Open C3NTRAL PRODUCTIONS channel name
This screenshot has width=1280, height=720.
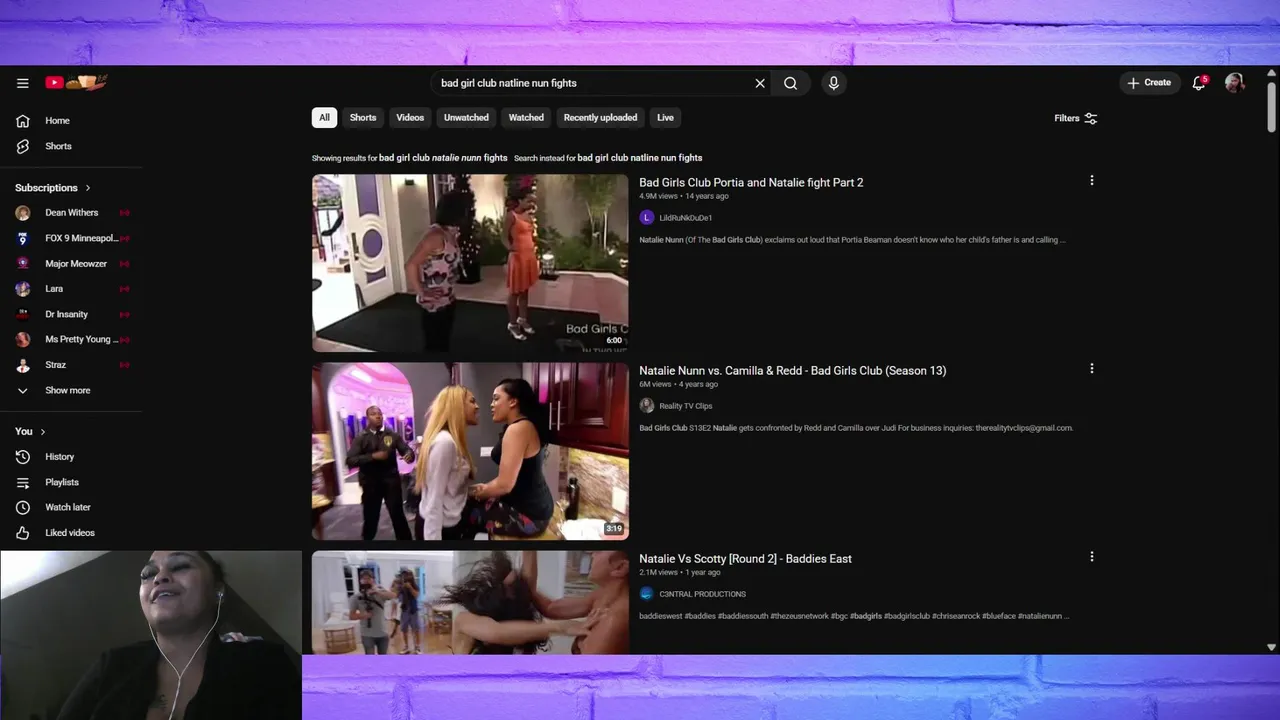(x=703, y=594)
